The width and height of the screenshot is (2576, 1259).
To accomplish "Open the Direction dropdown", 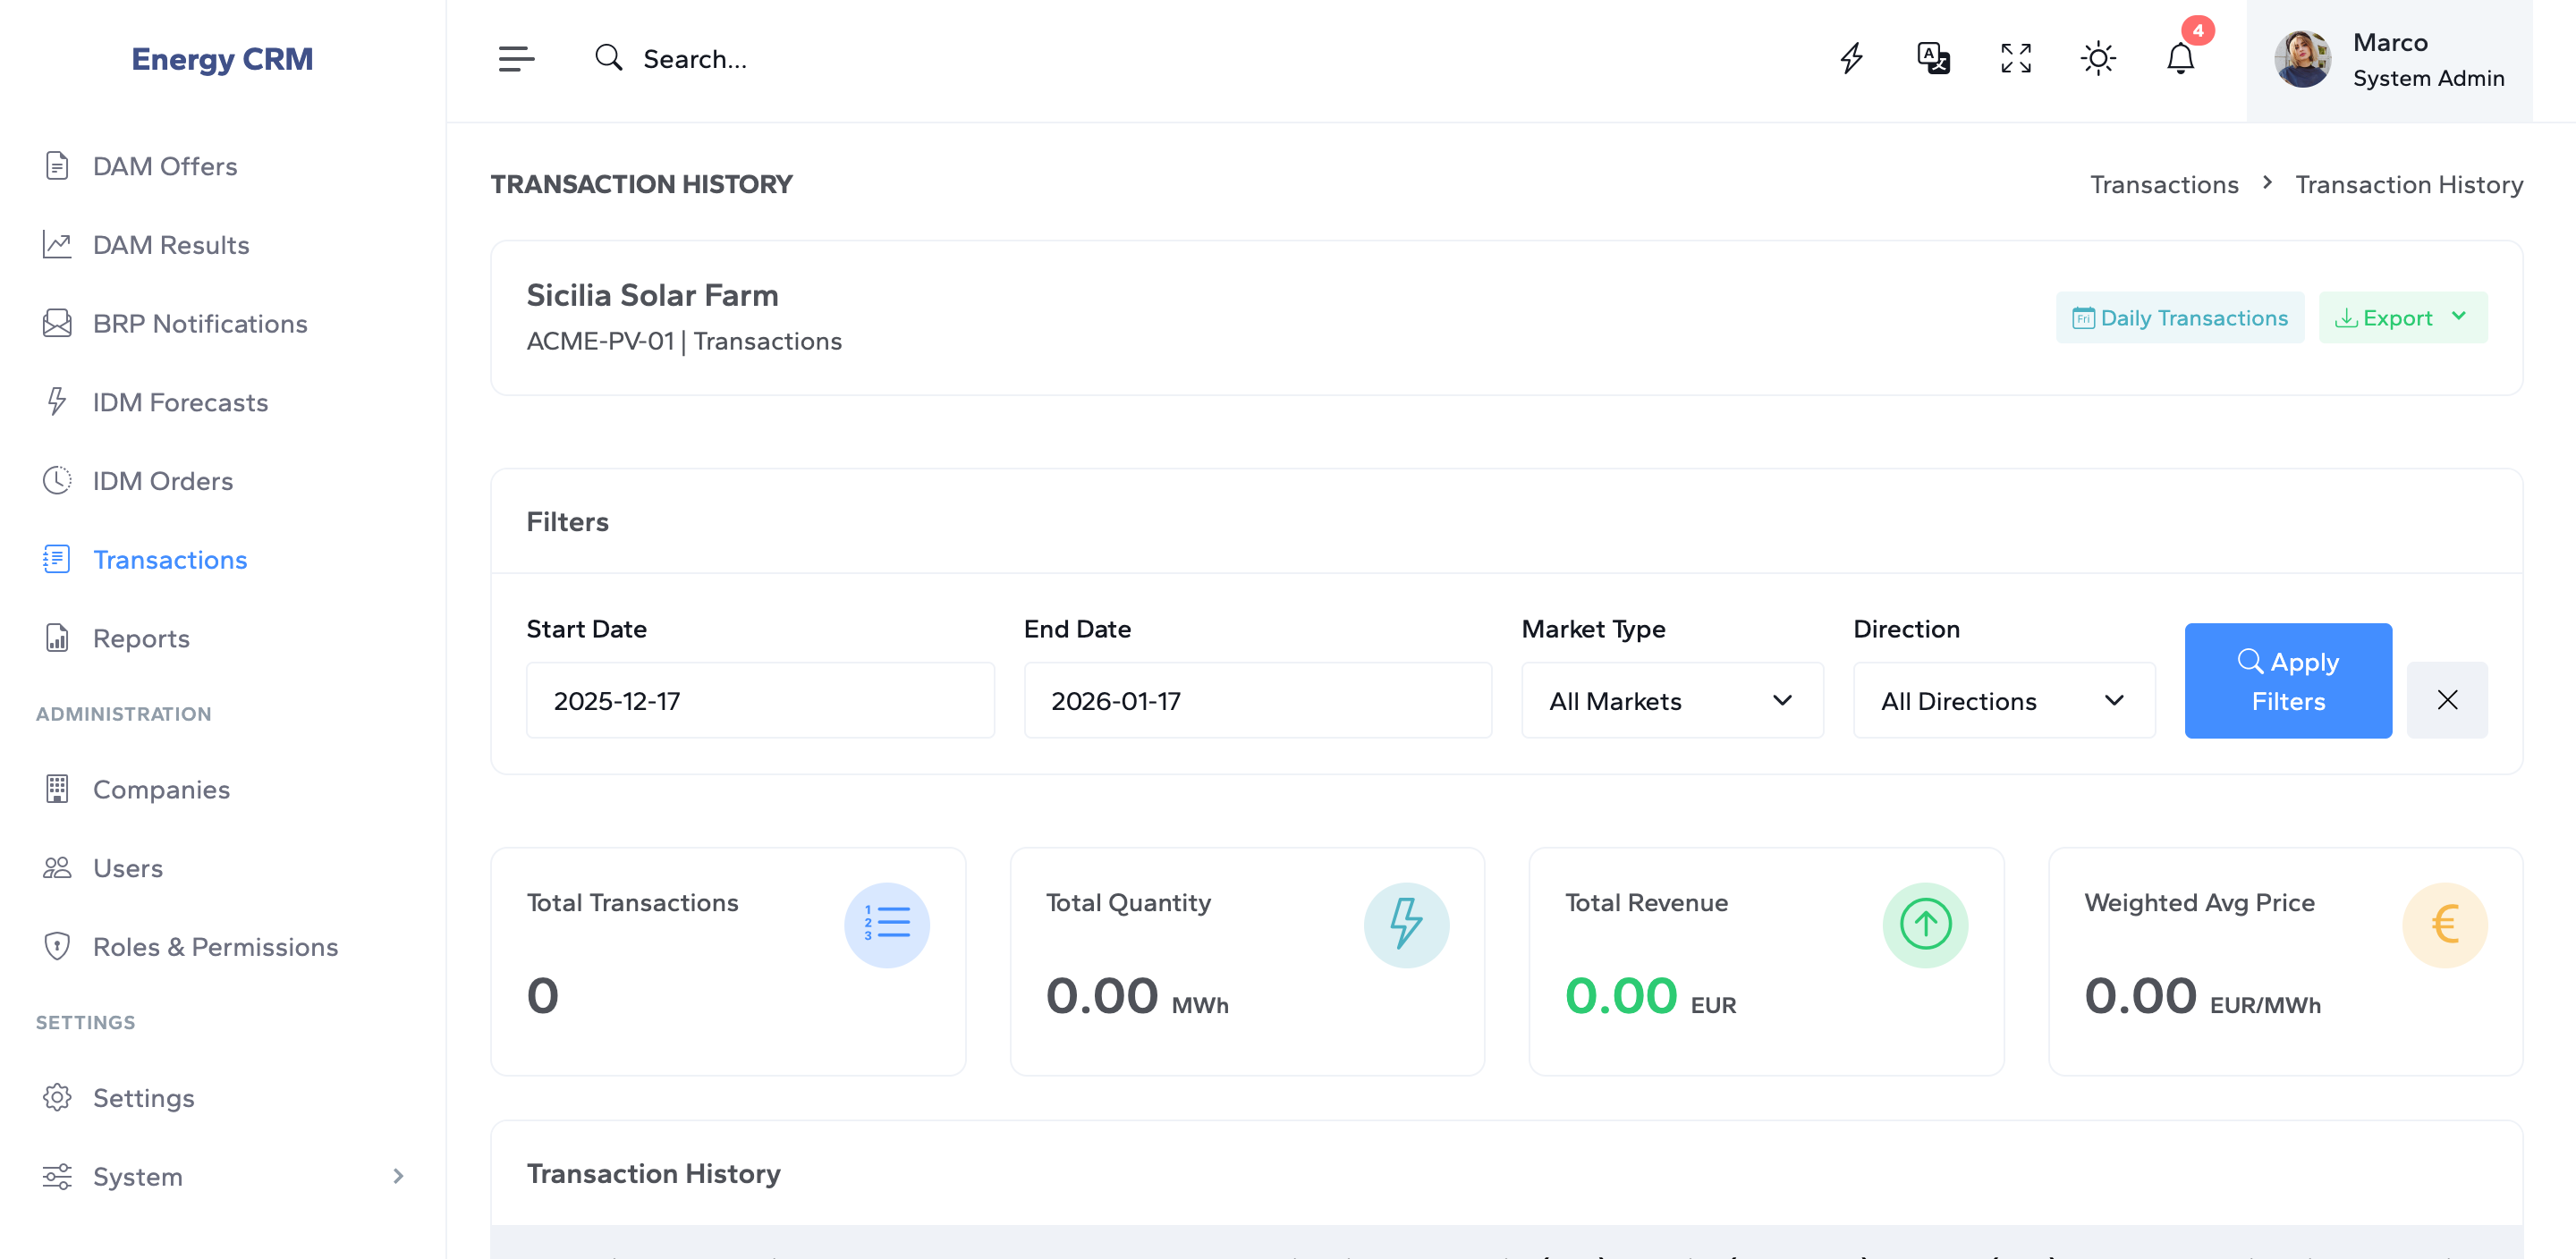I will [2003, 700].
